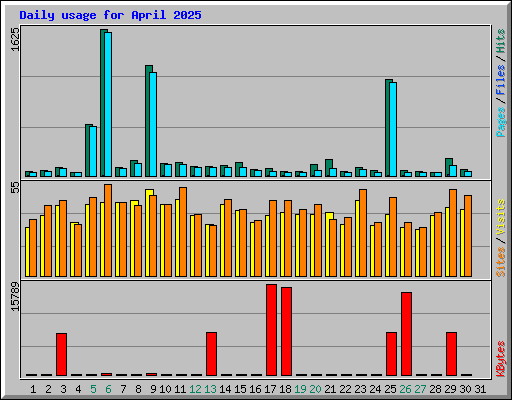Viewport: 512px width, 400px height.
Task: Click the red KBytes bar for day 18
Action: [286, 332]
